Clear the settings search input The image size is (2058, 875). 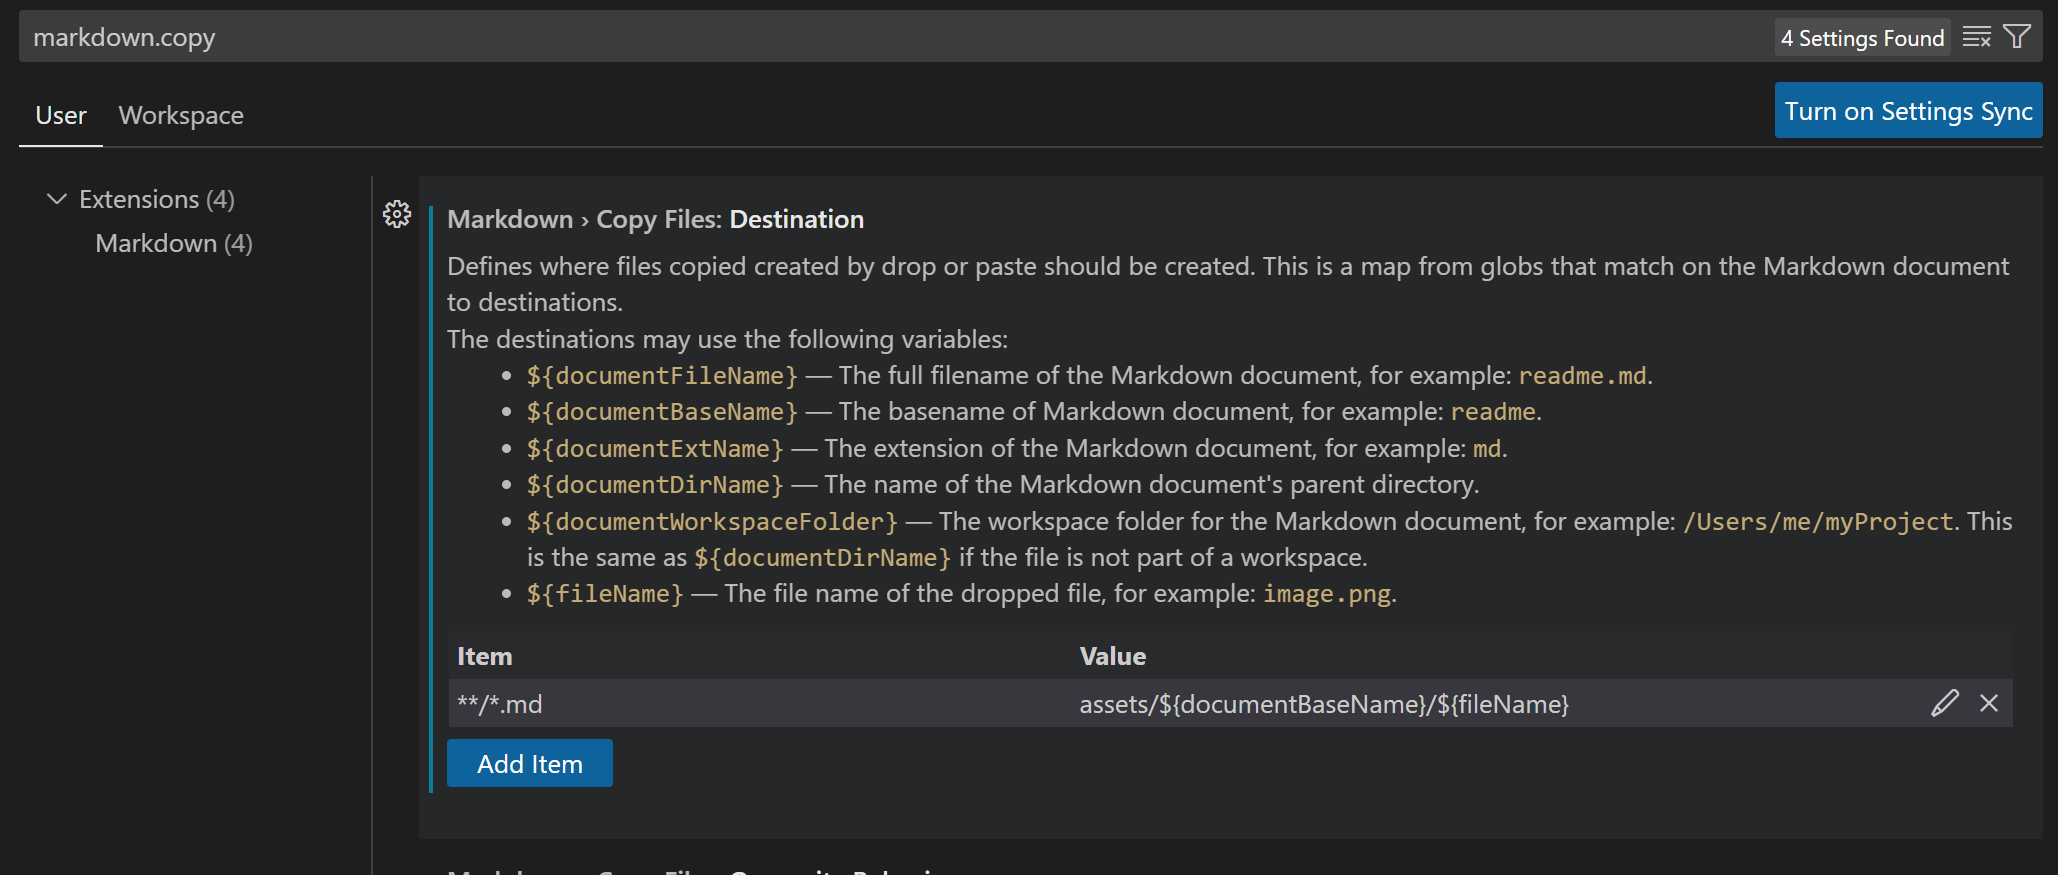[x=1976, y=38]
